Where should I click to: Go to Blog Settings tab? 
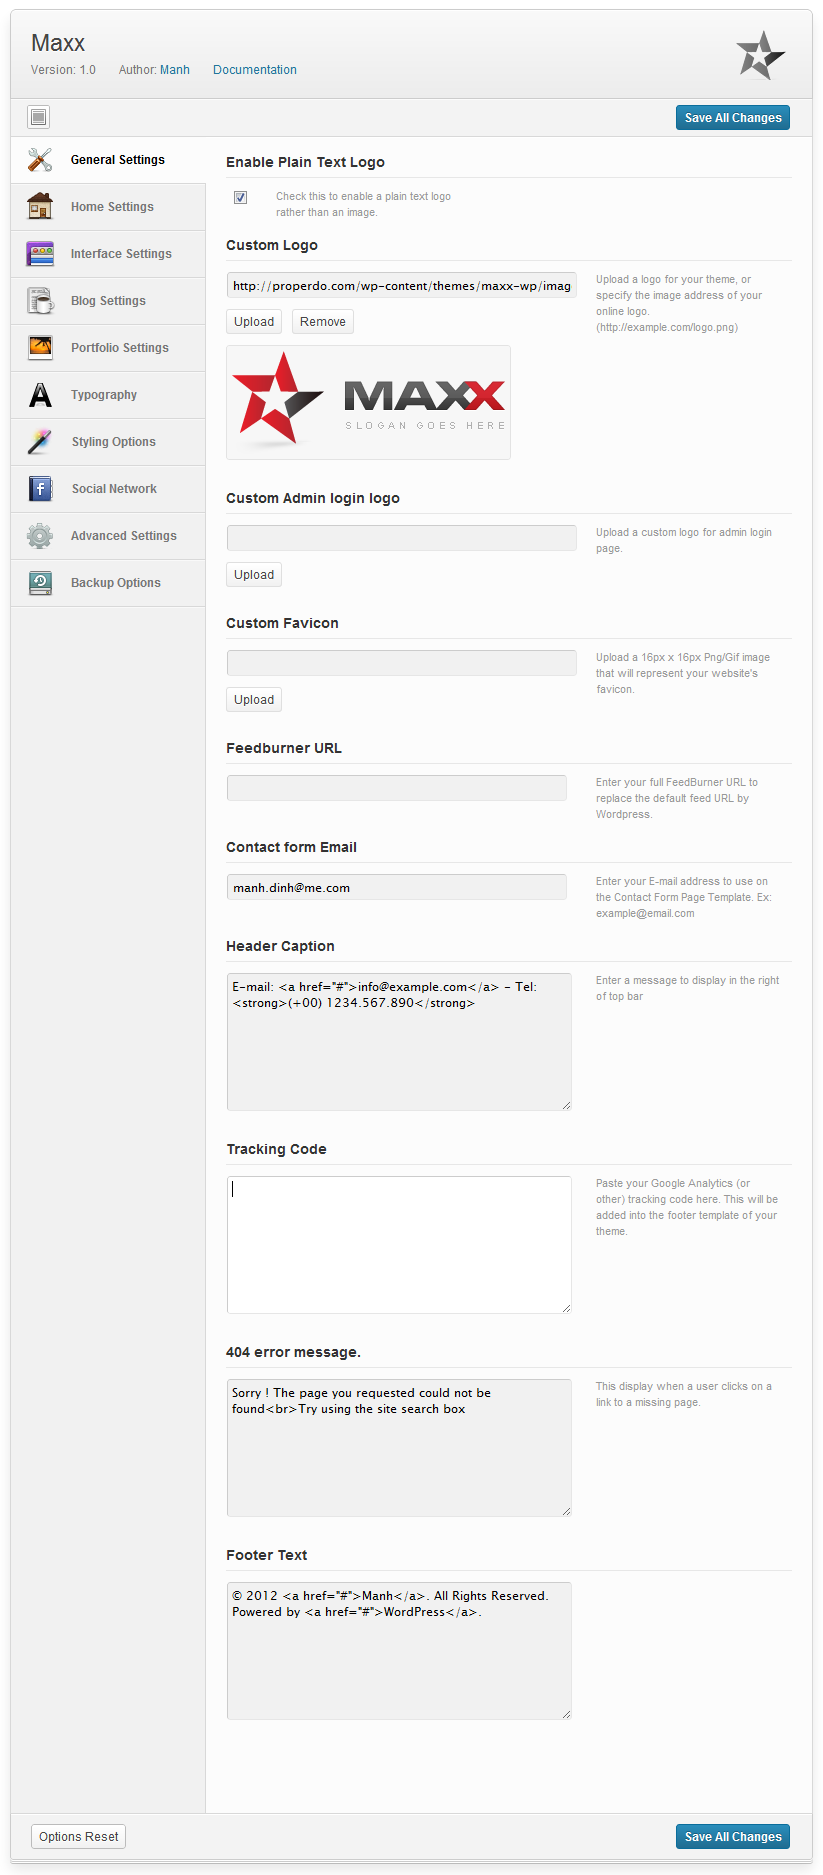tap(108, 301)
